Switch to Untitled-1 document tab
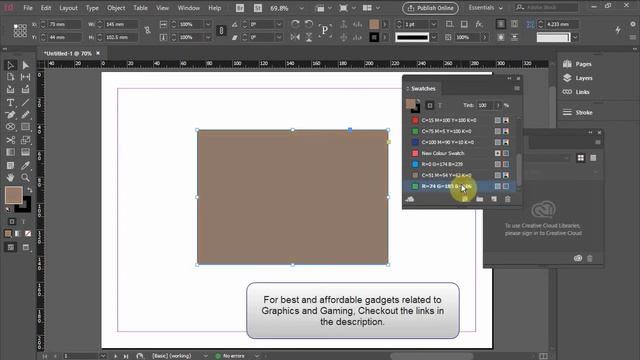 [x=68, y=53]
